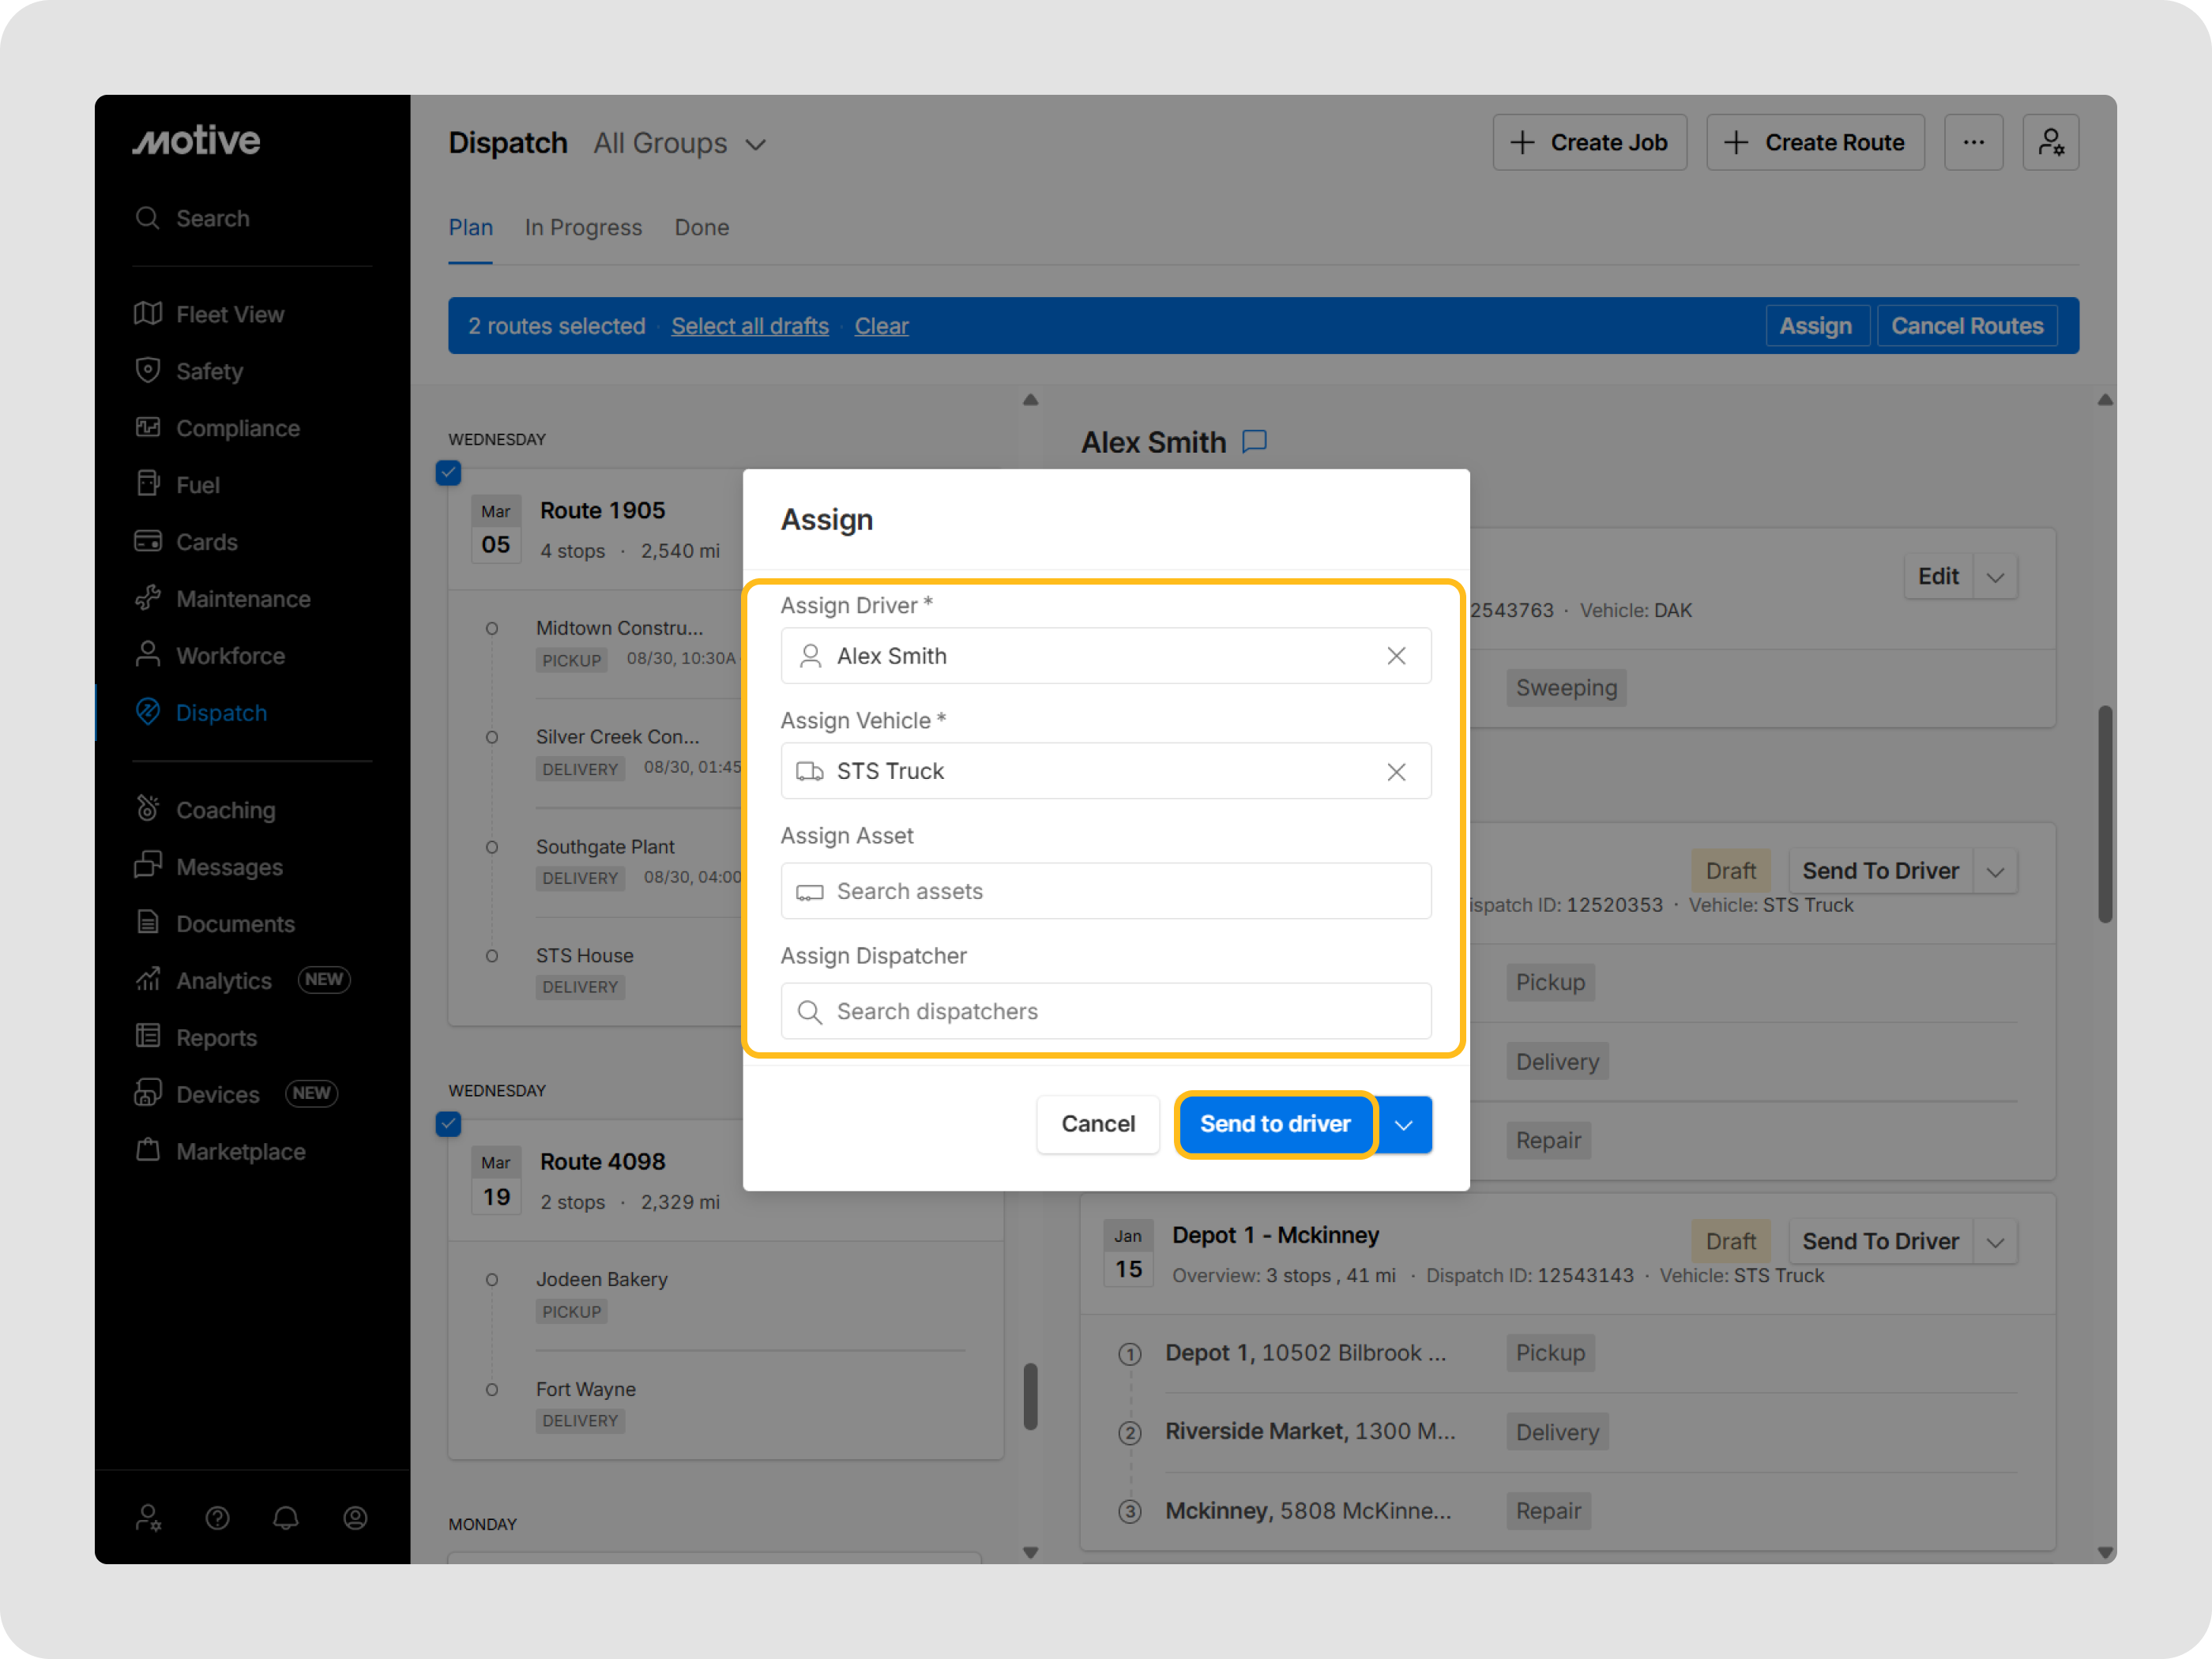Viewport: 2212px width, 1659px height.
Task: Click the notifications bell icon
Action: pos(286,1518)
